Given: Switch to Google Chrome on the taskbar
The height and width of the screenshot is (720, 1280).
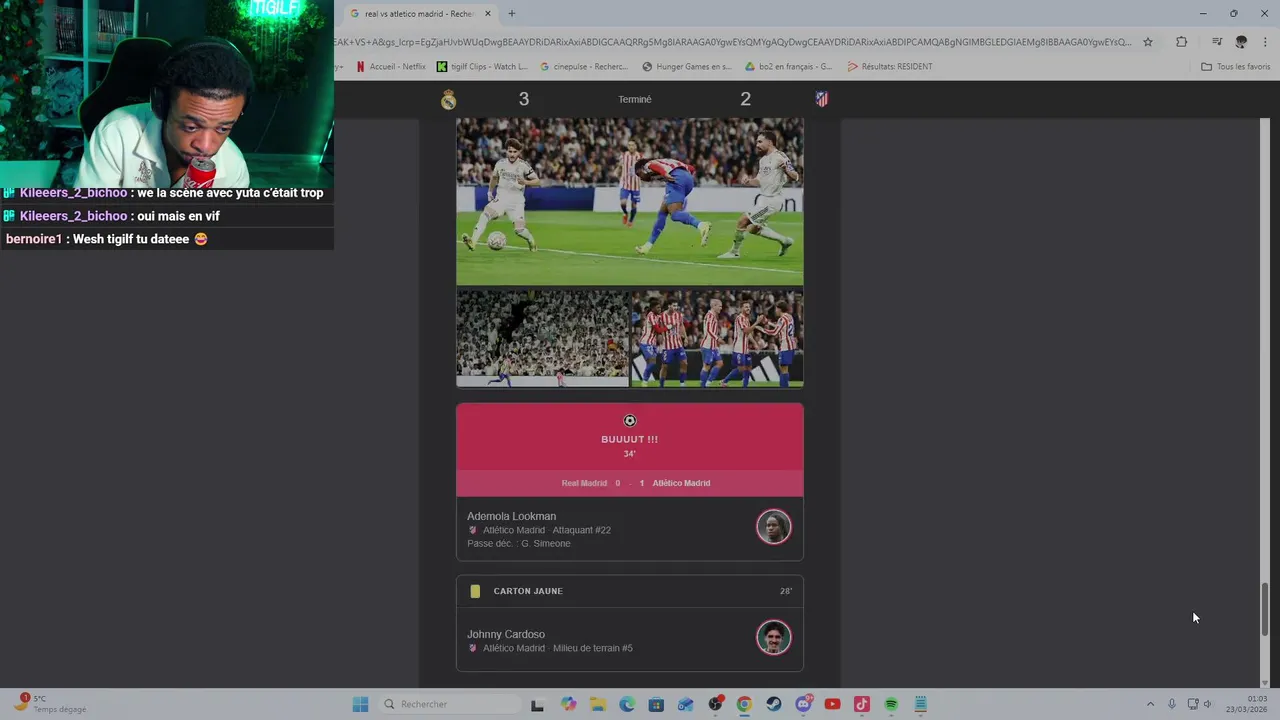Looking at the screenshot, I should coord(744,704).
